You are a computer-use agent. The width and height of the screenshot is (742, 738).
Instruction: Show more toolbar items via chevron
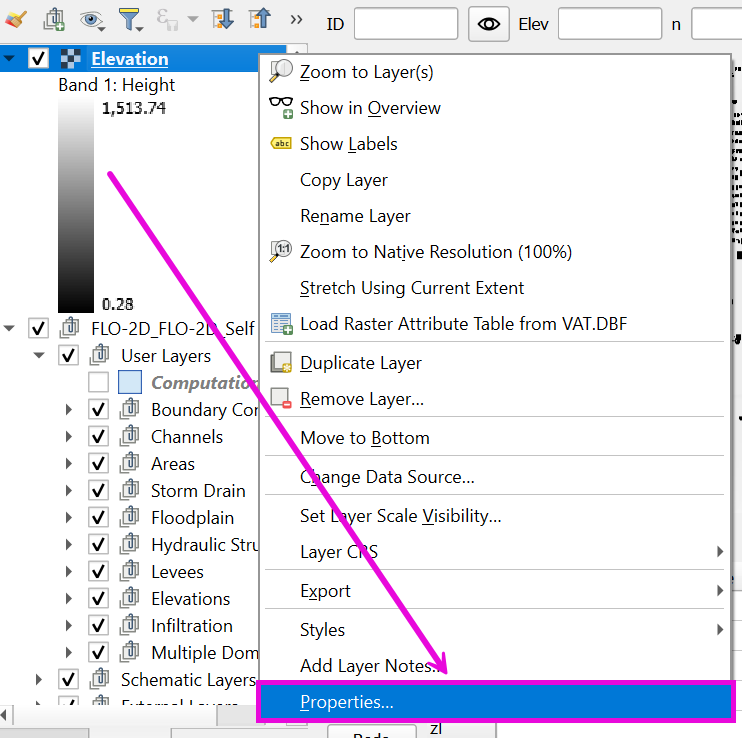click(x=296, y=19)
